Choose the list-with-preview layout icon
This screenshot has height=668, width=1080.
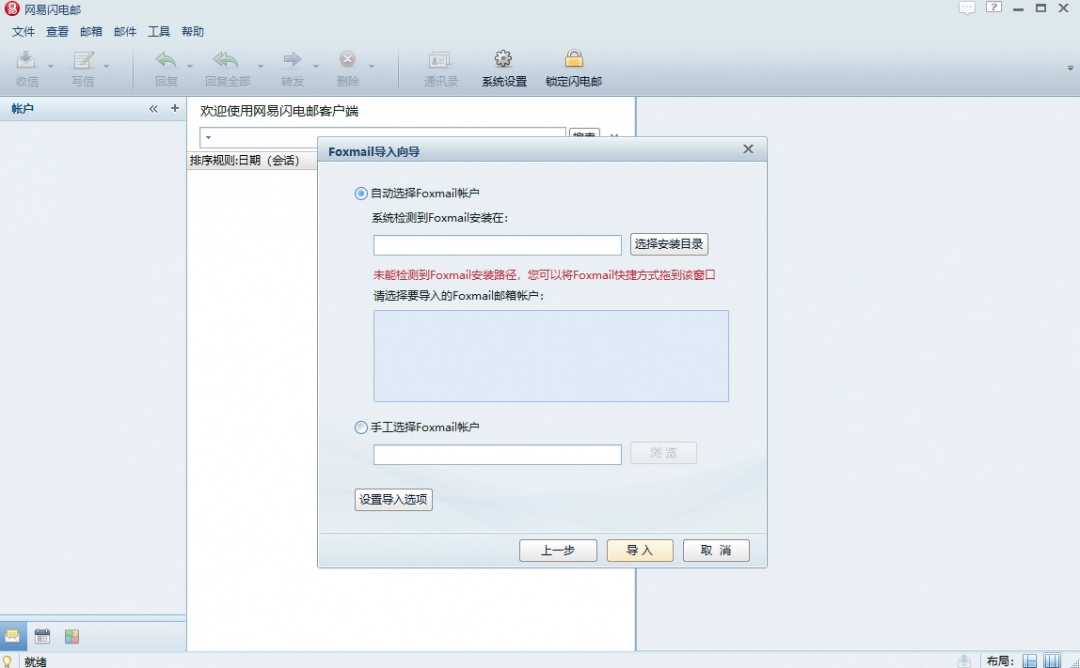pos(1030,661)
